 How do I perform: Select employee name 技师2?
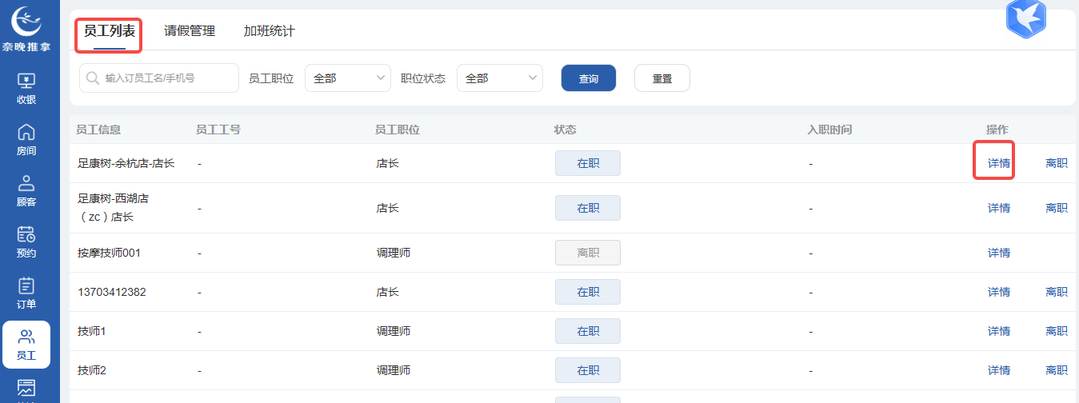pos(92,371)
